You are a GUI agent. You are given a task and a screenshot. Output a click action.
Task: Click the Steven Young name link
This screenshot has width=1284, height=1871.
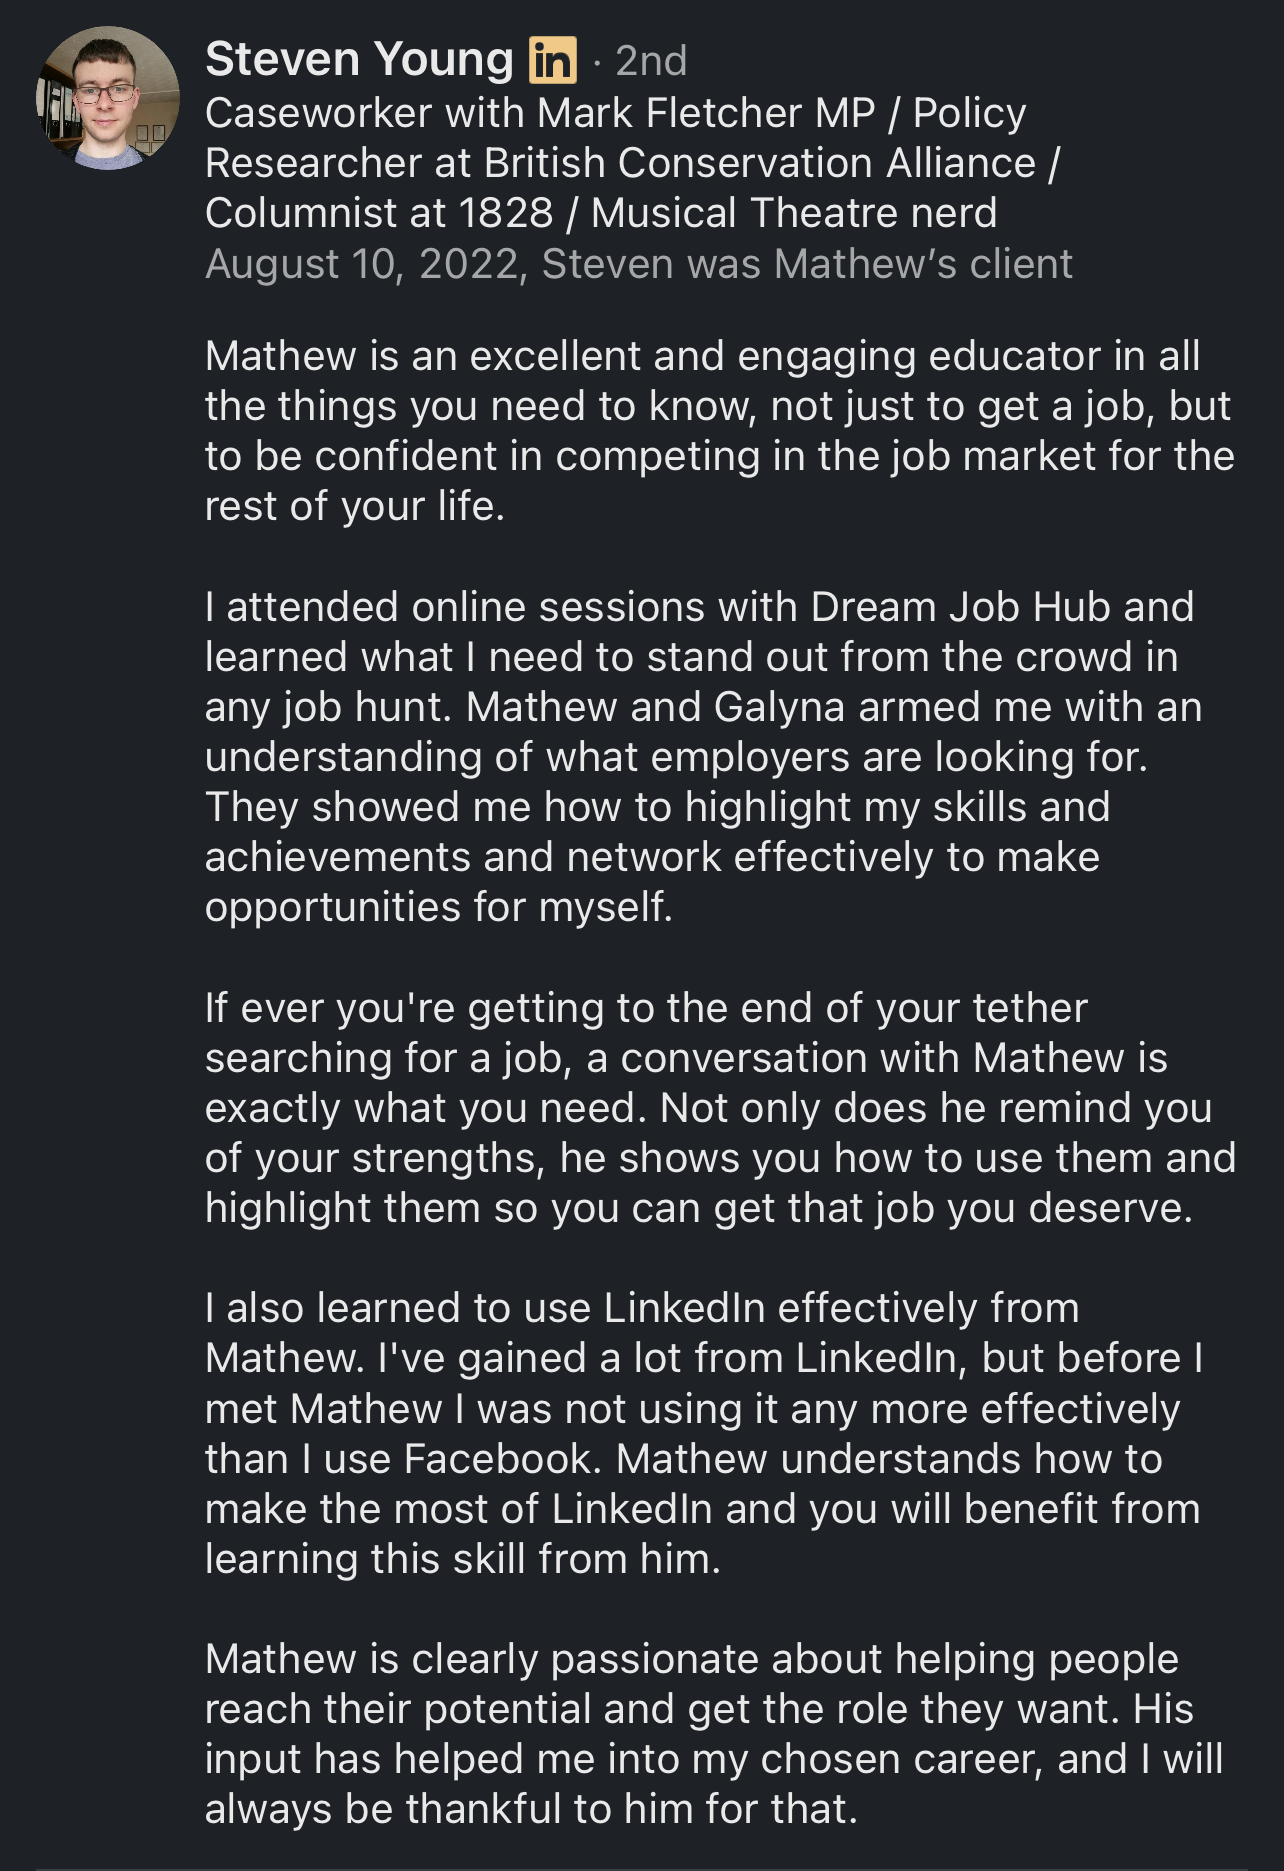pyautogui.click(x=359, y=60)
